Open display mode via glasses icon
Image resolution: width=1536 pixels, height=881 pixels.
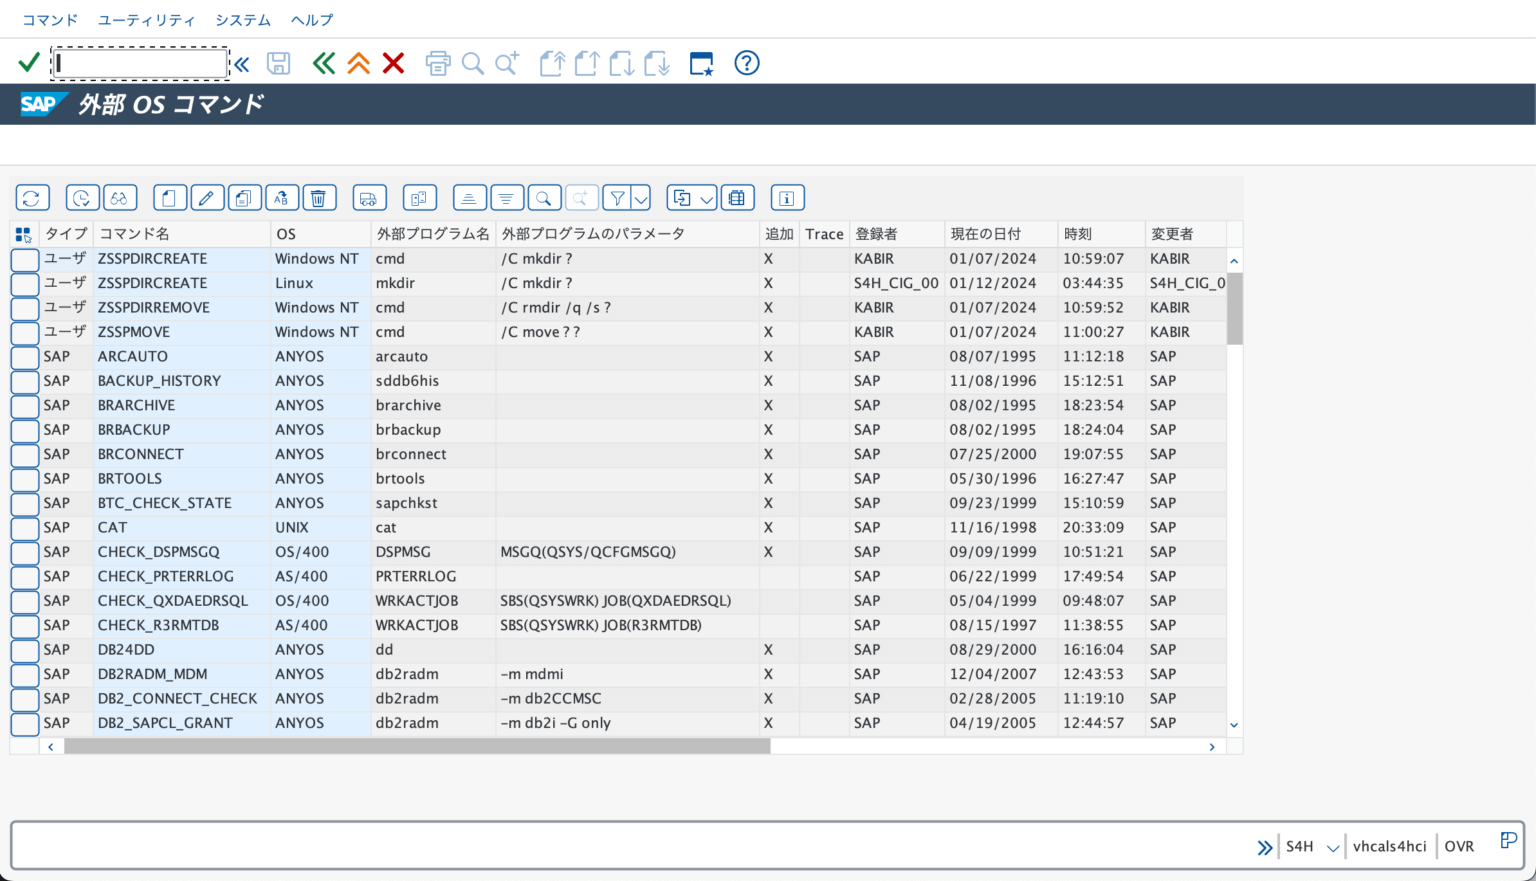coord(119,197)
